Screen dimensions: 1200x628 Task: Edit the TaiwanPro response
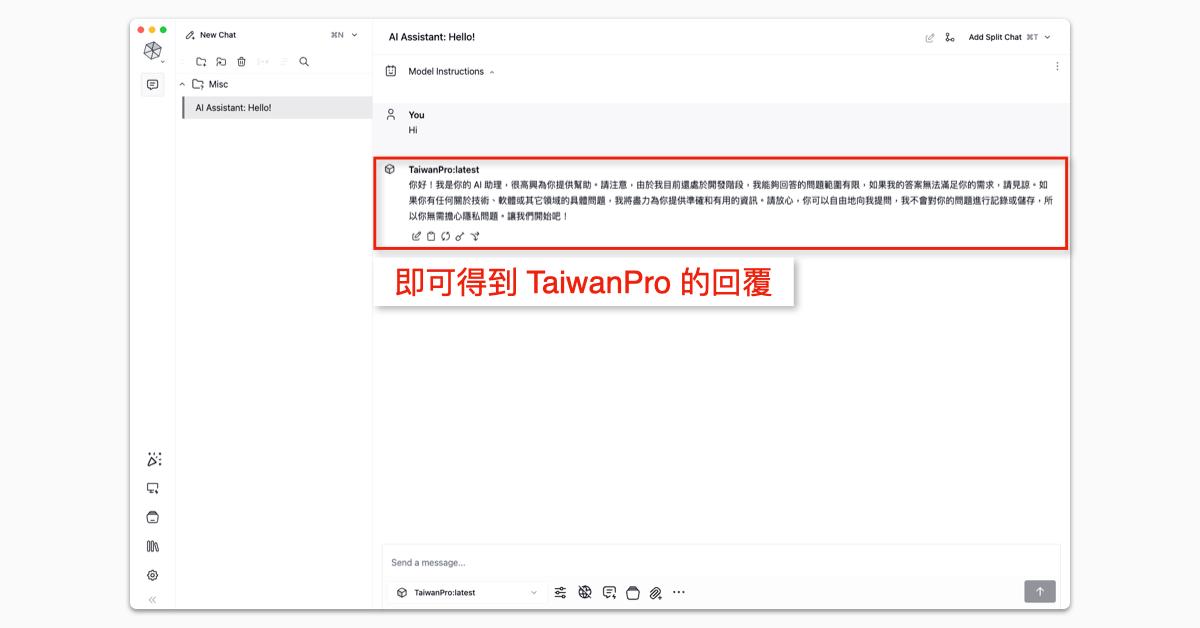click(417, 237)
